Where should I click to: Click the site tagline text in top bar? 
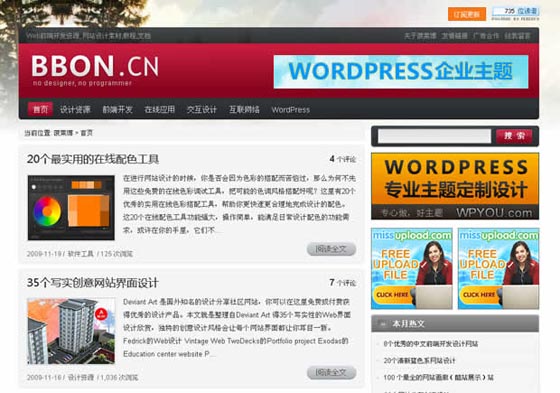[x=88, y=36]
